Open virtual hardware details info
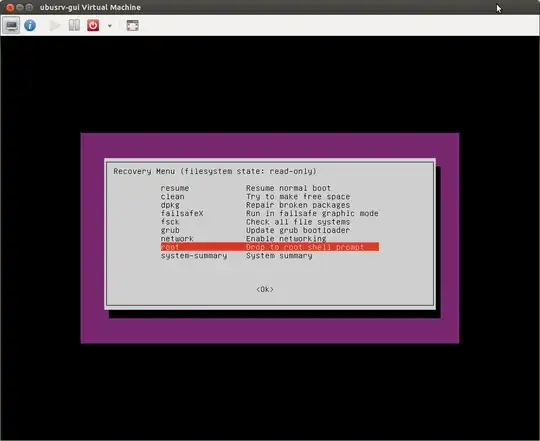The width and height of the screenshot is (540, 441). pyautogui.click(x=30, y=25)
